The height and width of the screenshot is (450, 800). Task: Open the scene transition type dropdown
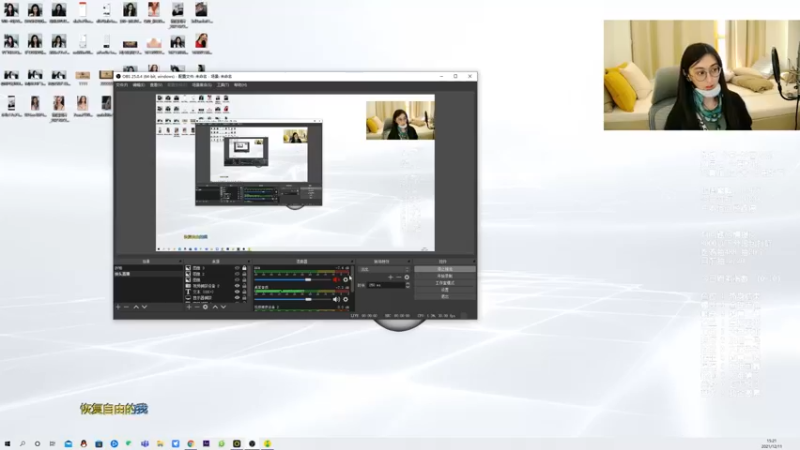pyautogui.click(x=384, y=269)
